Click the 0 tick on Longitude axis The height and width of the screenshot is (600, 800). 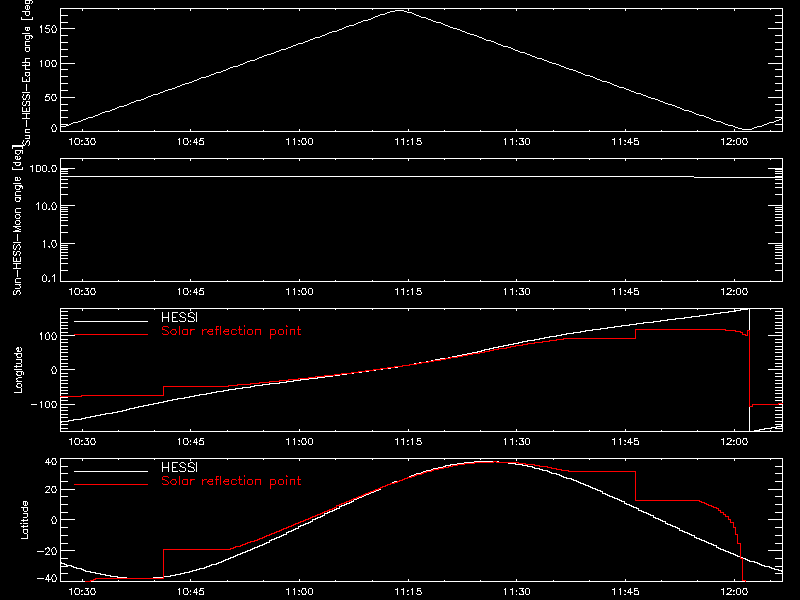point(55,370)
